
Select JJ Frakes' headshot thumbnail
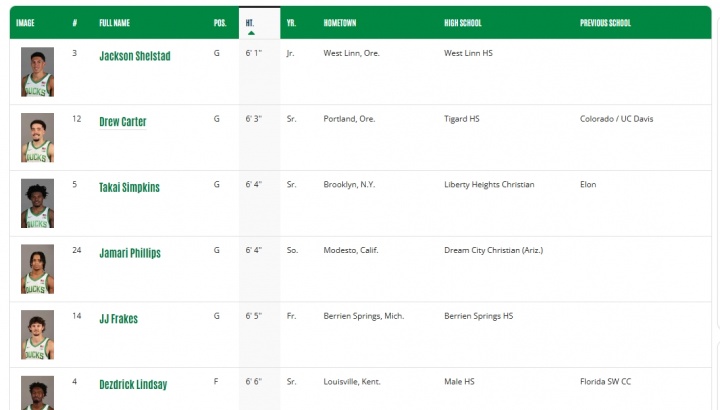tap(37, 335)
